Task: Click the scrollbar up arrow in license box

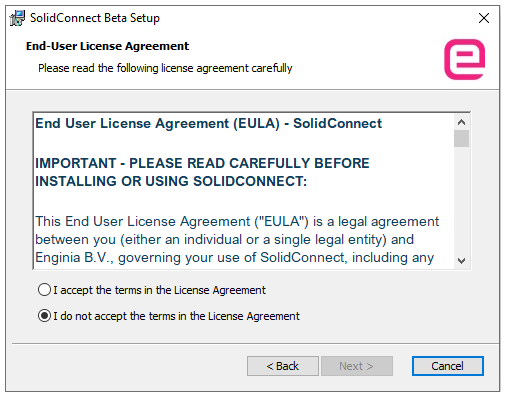Action: [461, 122]
